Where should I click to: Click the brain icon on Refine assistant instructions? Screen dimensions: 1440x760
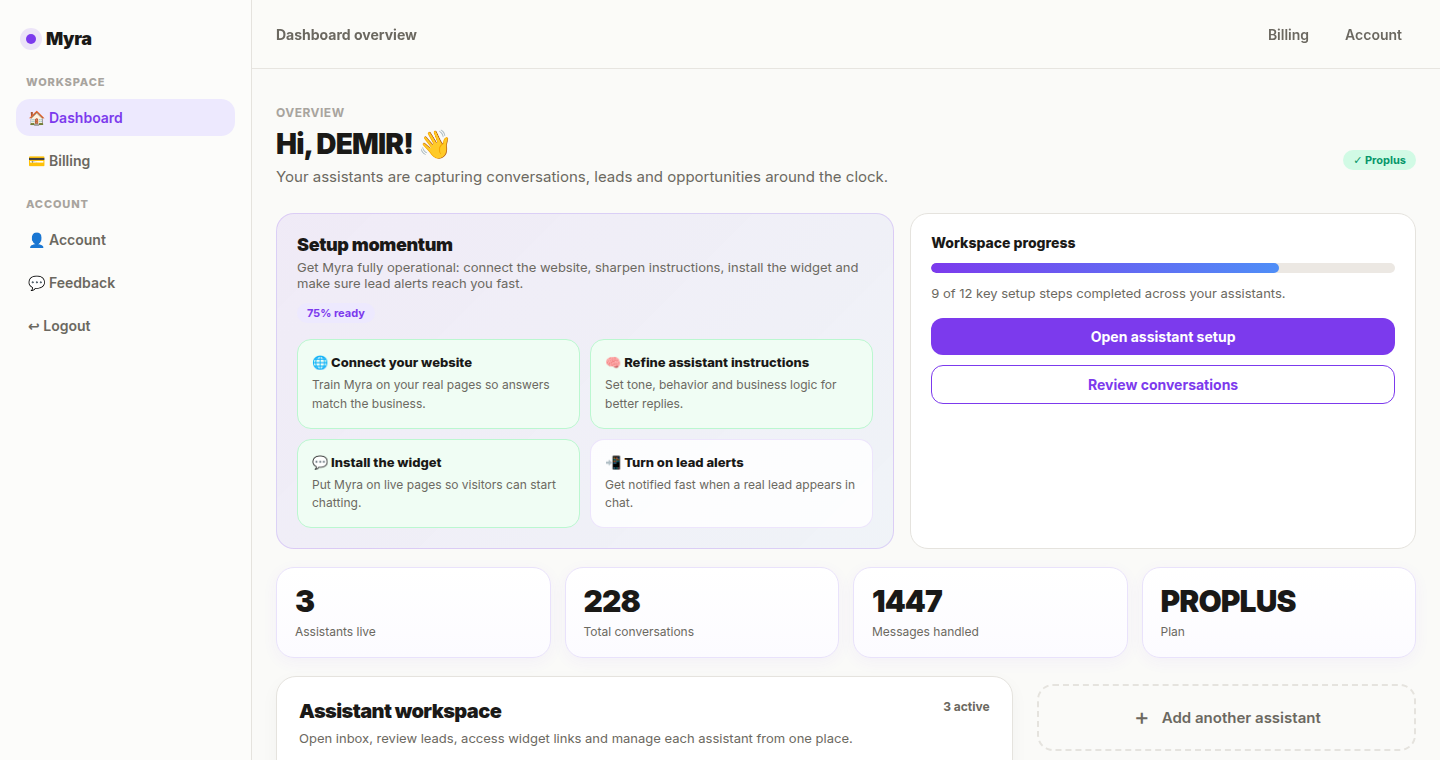(613, 361)
